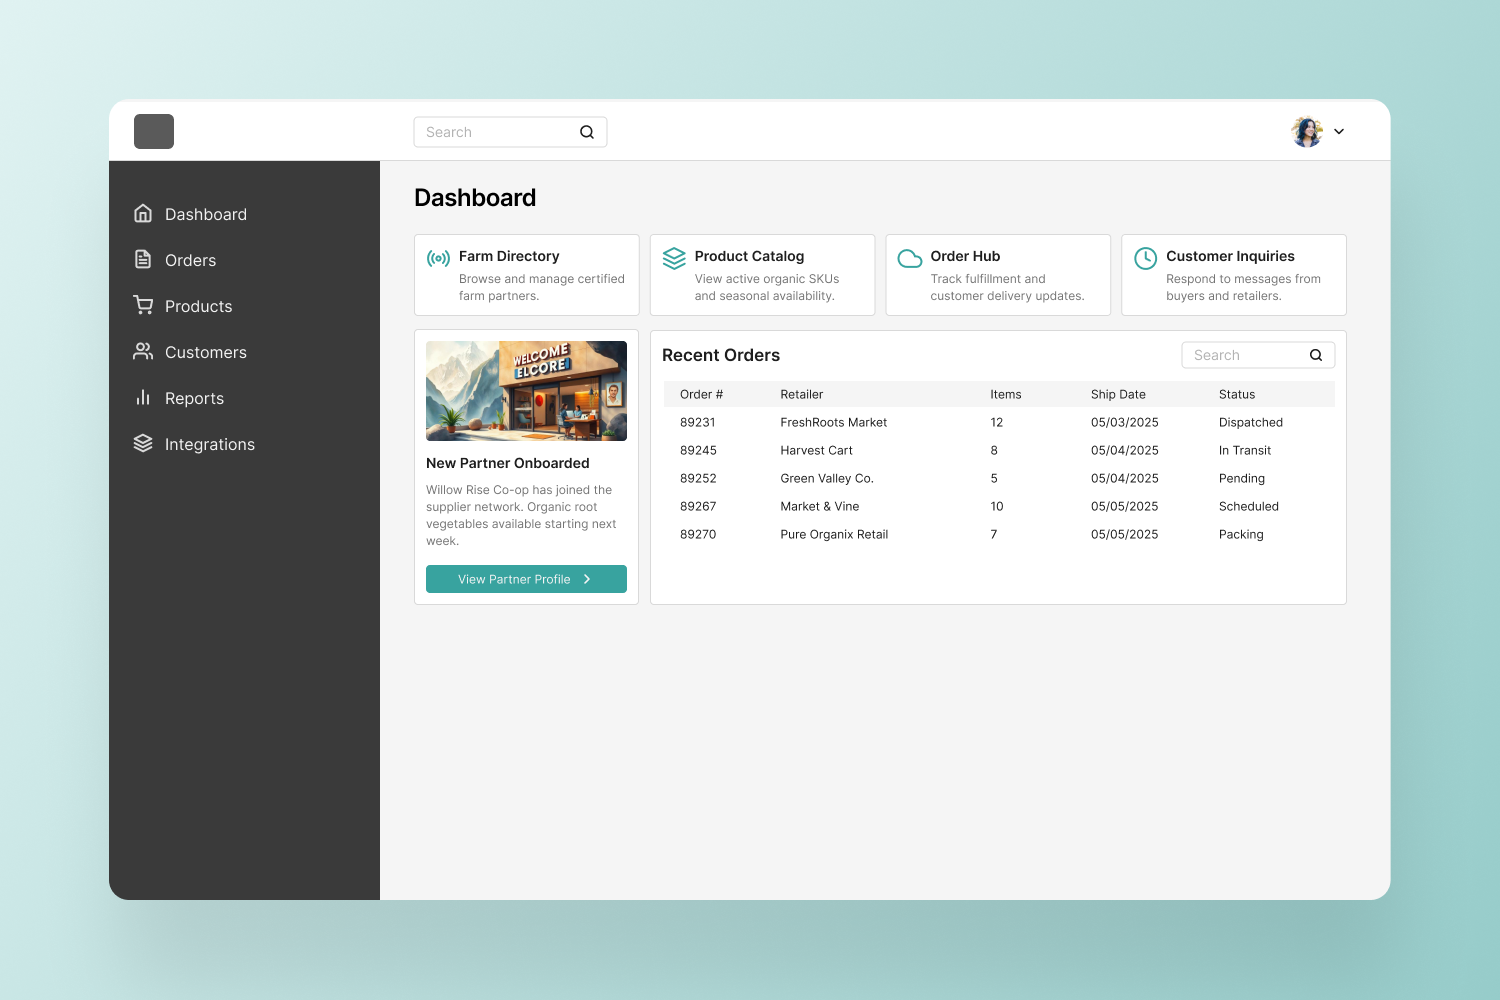Screen dimensions: 1500x1000
Task: Click the In Transit status
Action: (x=1245, y=450)
